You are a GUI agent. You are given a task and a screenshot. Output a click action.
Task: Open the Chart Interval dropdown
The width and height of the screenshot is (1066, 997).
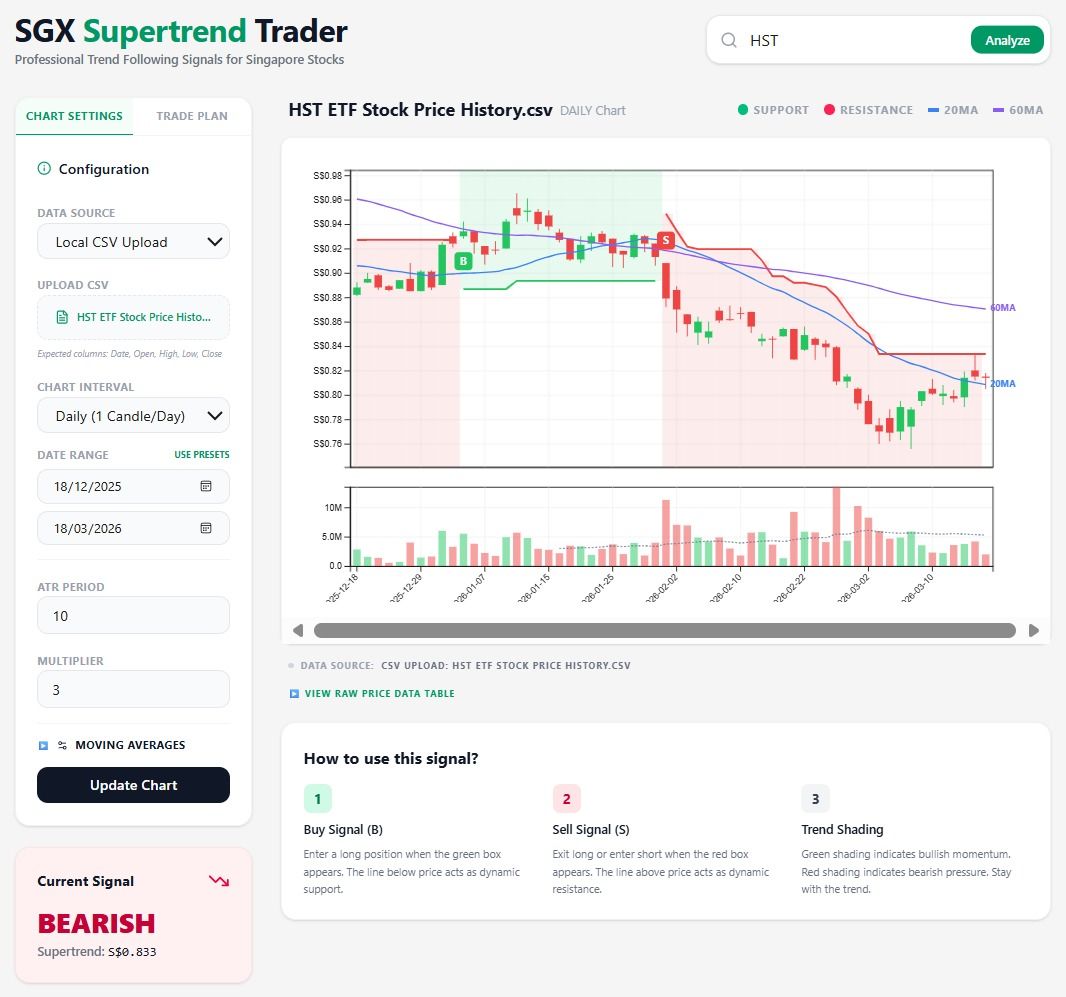pos(133,416)
